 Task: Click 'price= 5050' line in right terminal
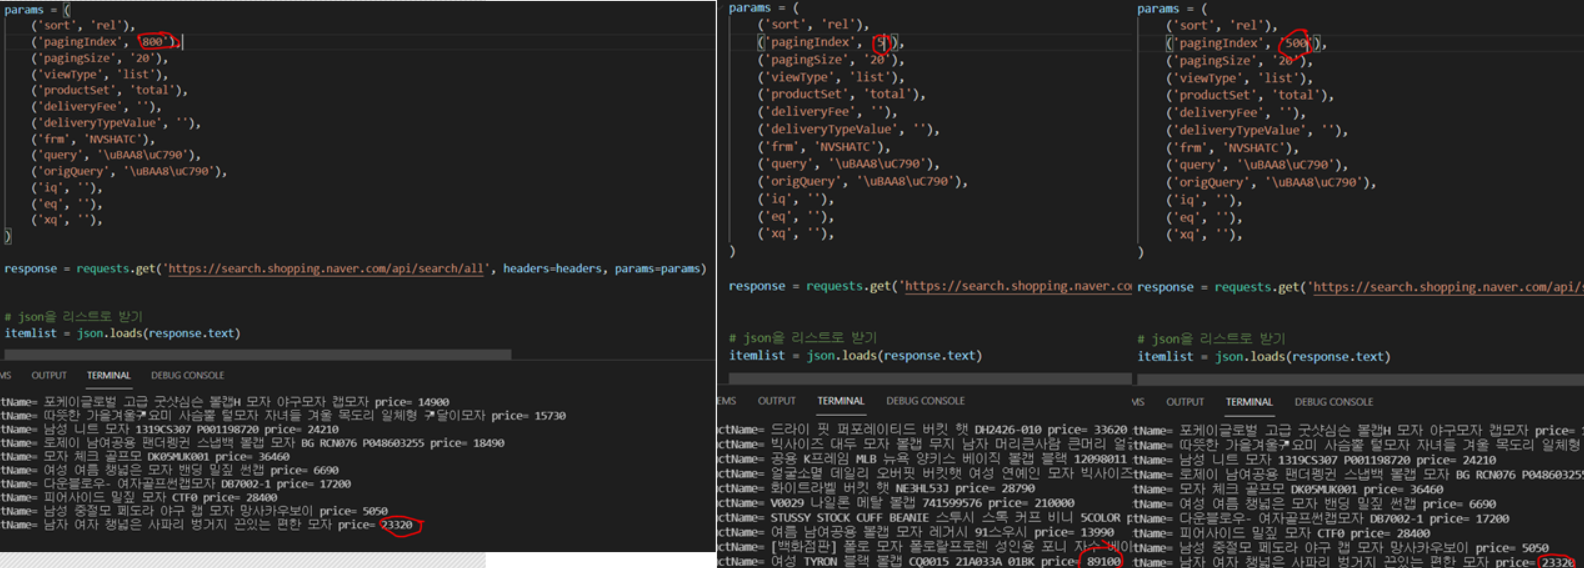click(1341, 548)
